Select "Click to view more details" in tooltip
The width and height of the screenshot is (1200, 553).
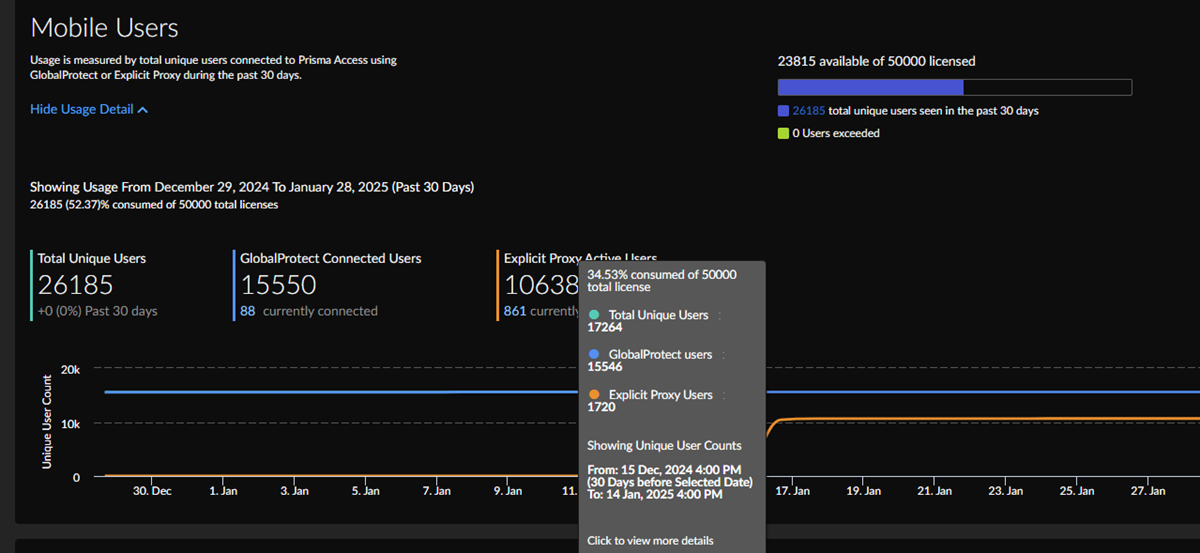coord(650,541)
